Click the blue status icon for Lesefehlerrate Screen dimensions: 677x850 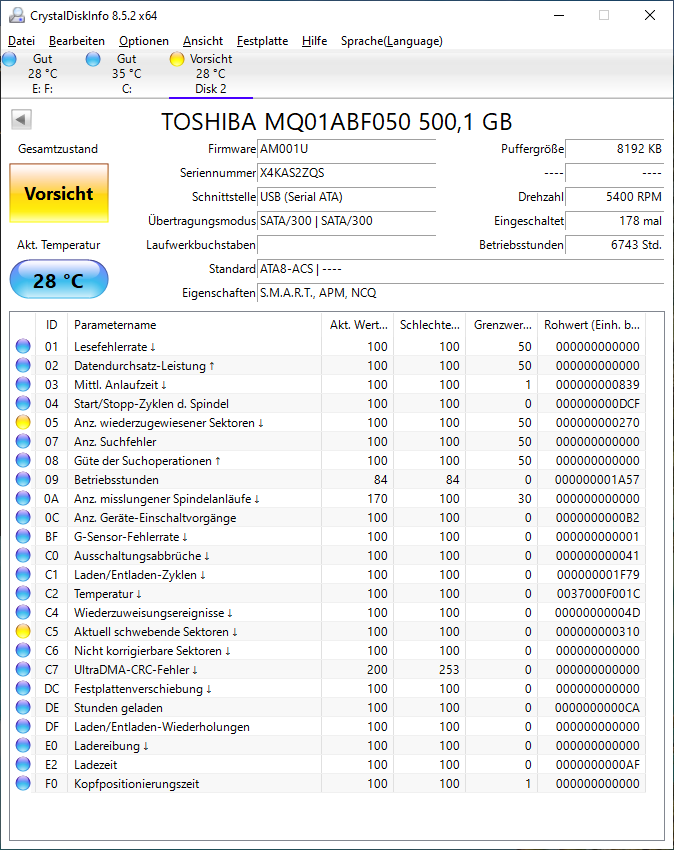[x=23, y=346]
